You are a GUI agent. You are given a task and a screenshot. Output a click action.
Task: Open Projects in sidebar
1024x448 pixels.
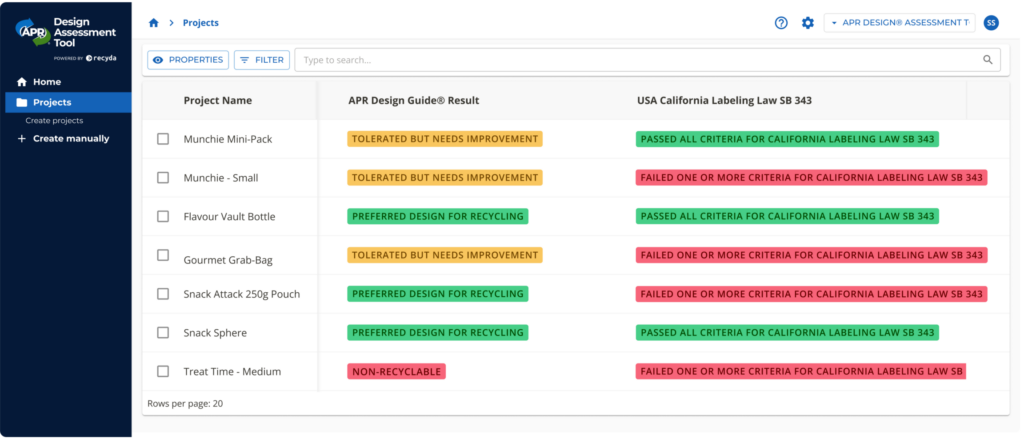click(x=68, y=103)
